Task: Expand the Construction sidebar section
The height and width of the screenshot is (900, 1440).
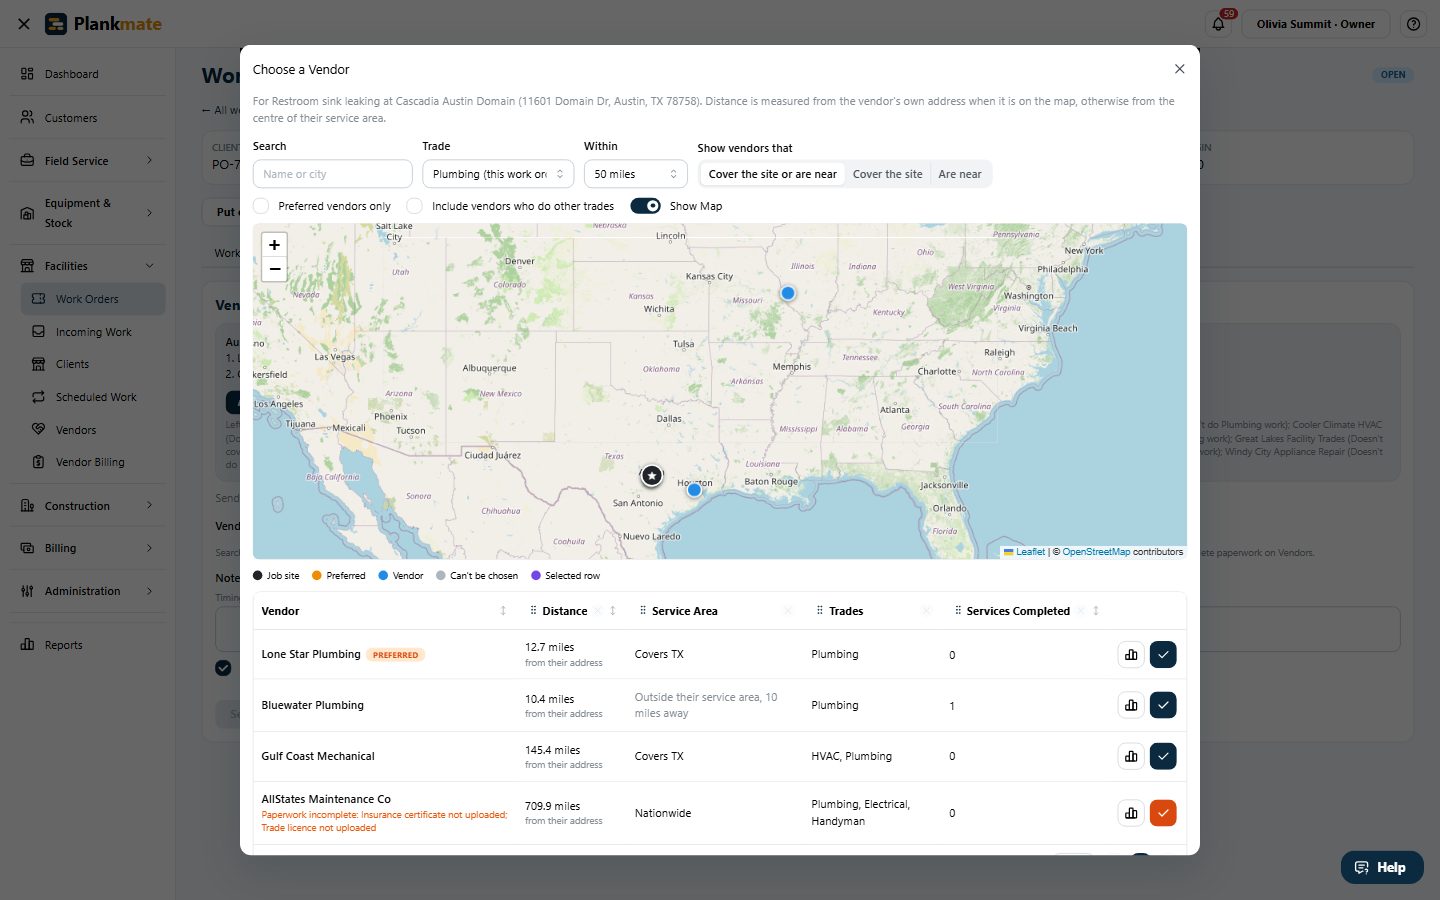Action: click(x=88, y=506)
